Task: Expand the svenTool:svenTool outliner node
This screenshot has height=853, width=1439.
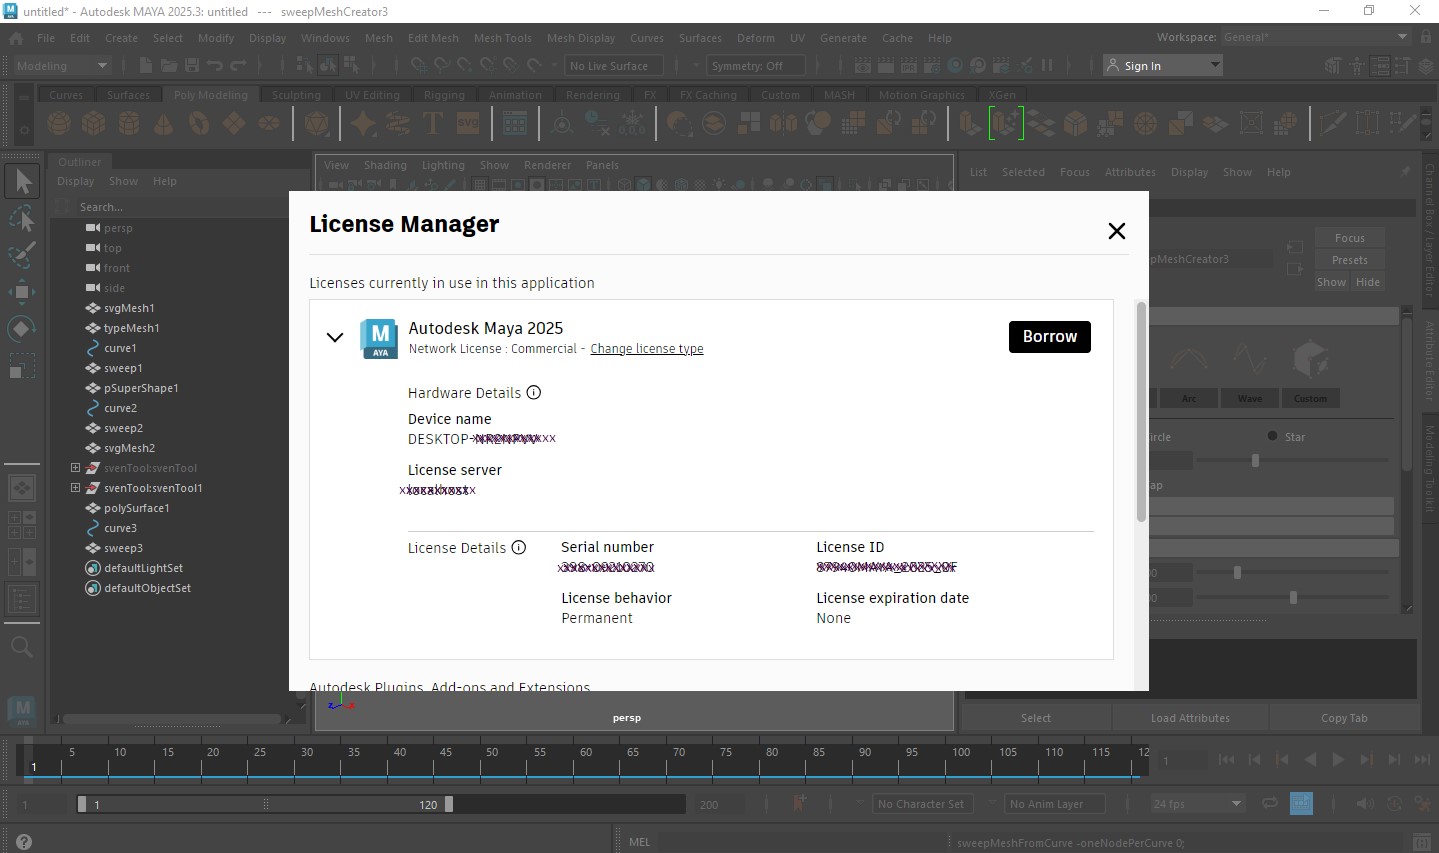Action: pyautogui.click(x=75, y=468)
